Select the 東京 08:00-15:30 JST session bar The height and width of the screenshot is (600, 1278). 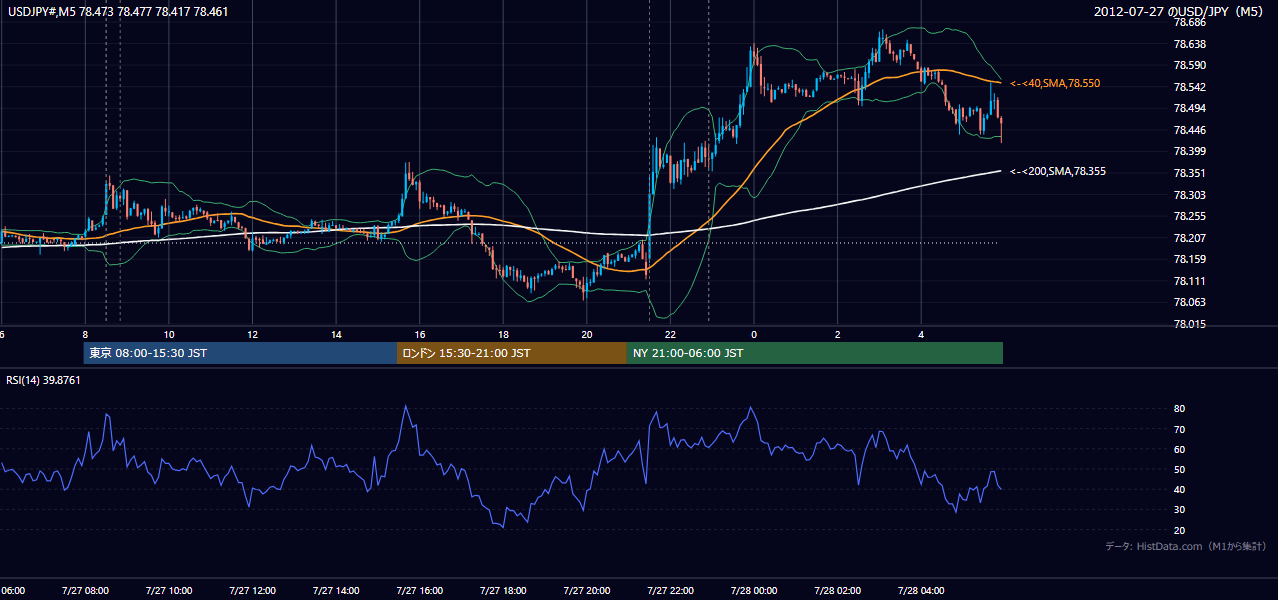point(241,353)
